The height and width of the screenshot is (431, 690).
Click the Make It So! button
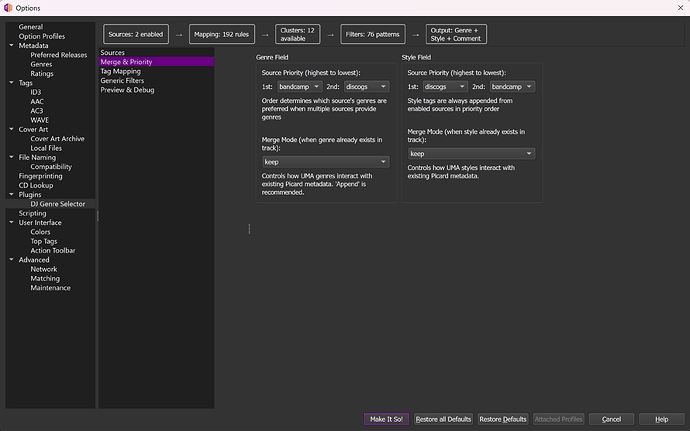click(386, 419)
